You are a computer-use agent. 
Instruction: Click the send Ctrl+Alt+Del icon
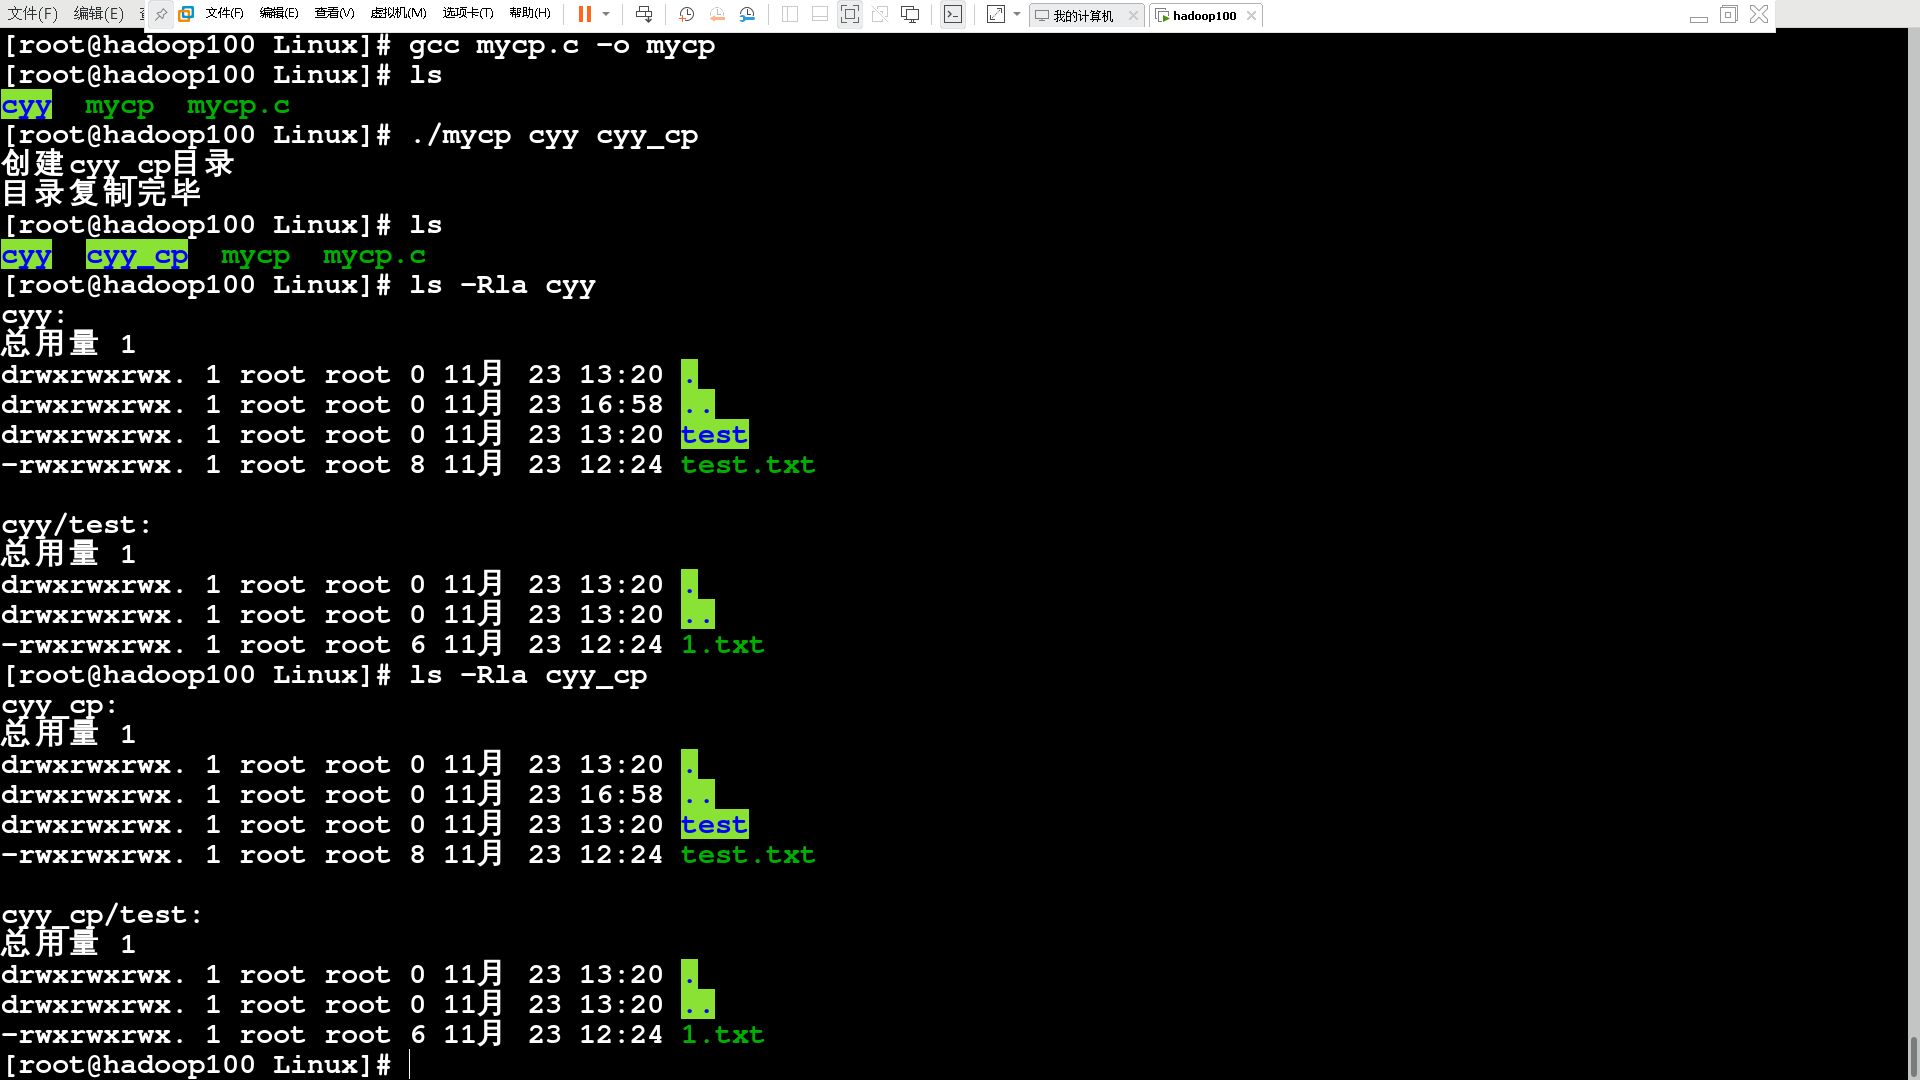[644, 14]
